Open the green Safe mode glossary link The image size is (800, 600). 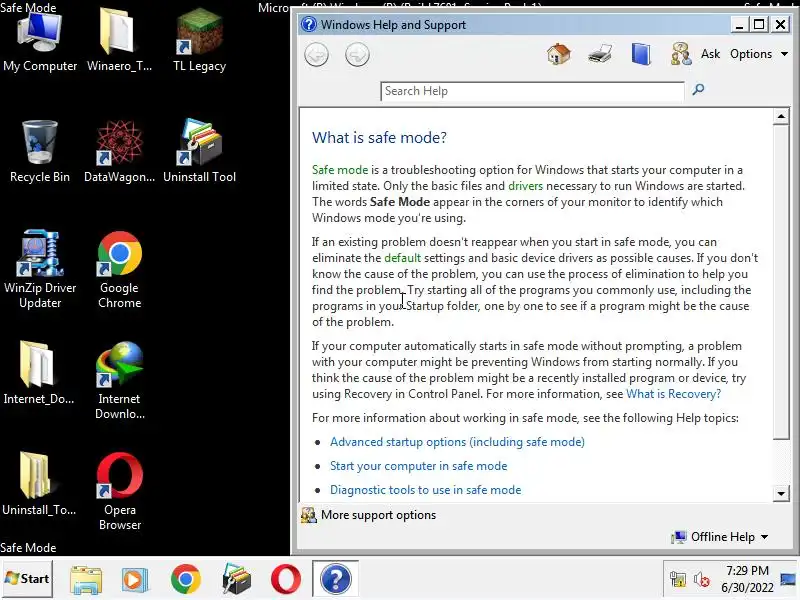click(x=340, y=170)
